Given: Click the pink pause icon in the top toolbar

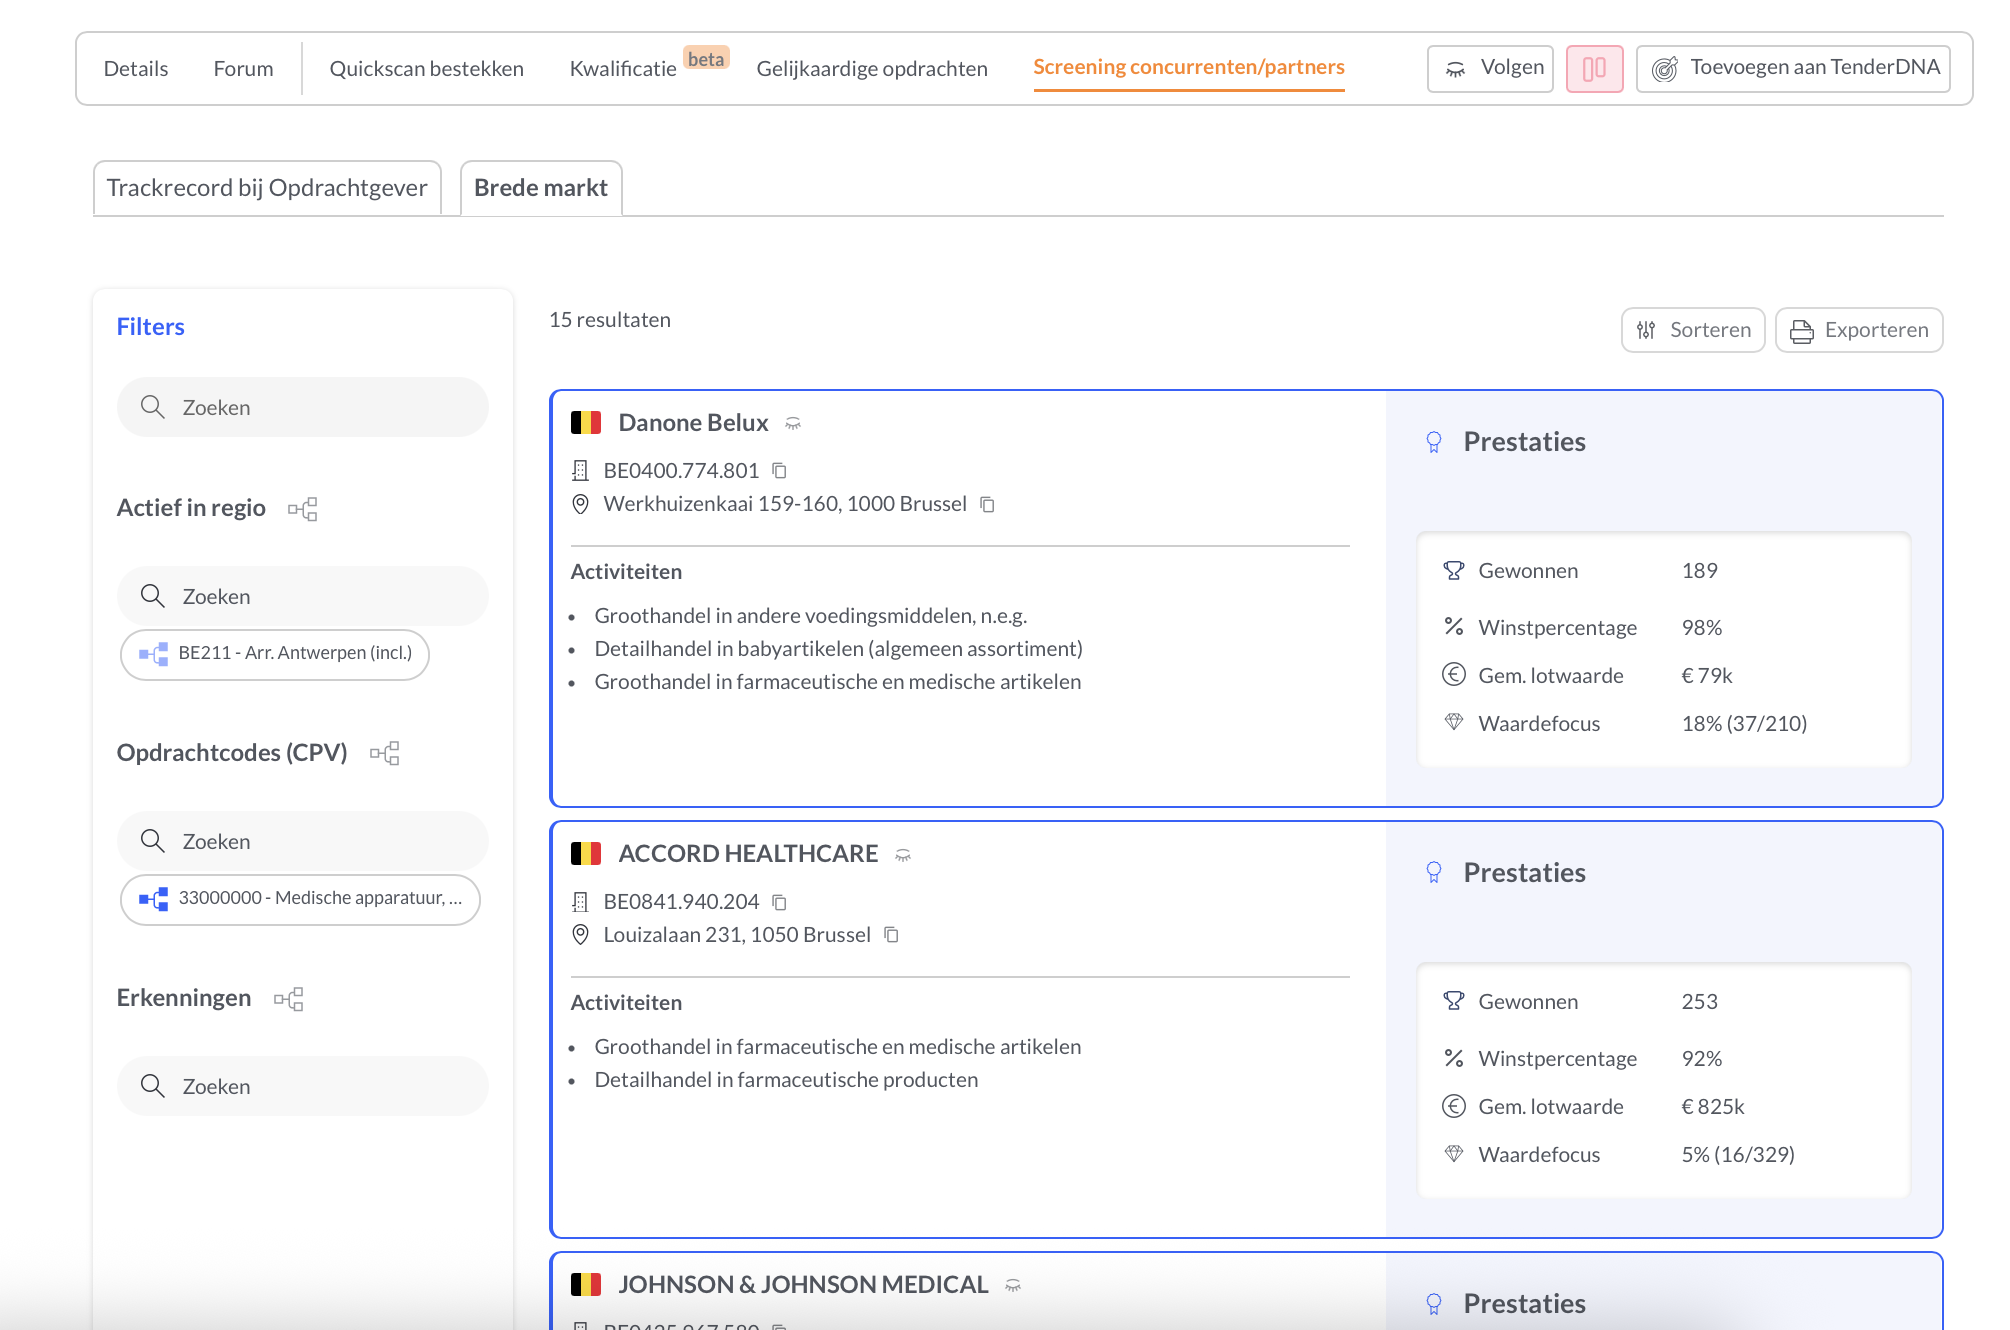Looking at the screenshot, I should point(1594,68).
